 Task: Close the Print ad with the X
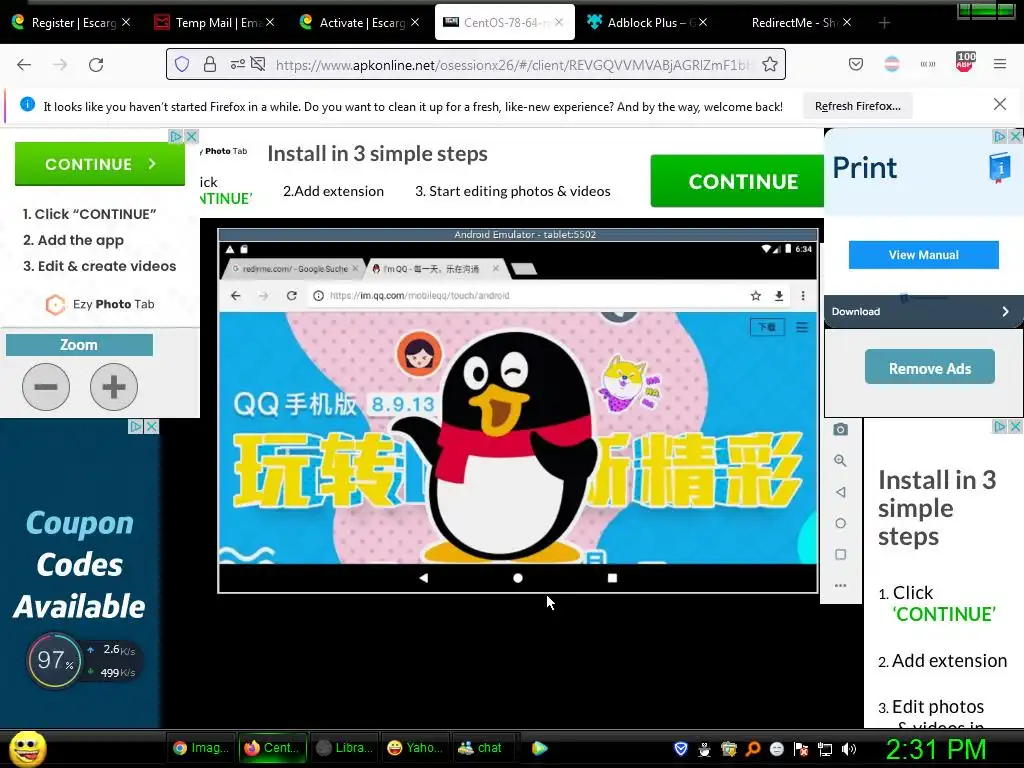click(1015, 136)
